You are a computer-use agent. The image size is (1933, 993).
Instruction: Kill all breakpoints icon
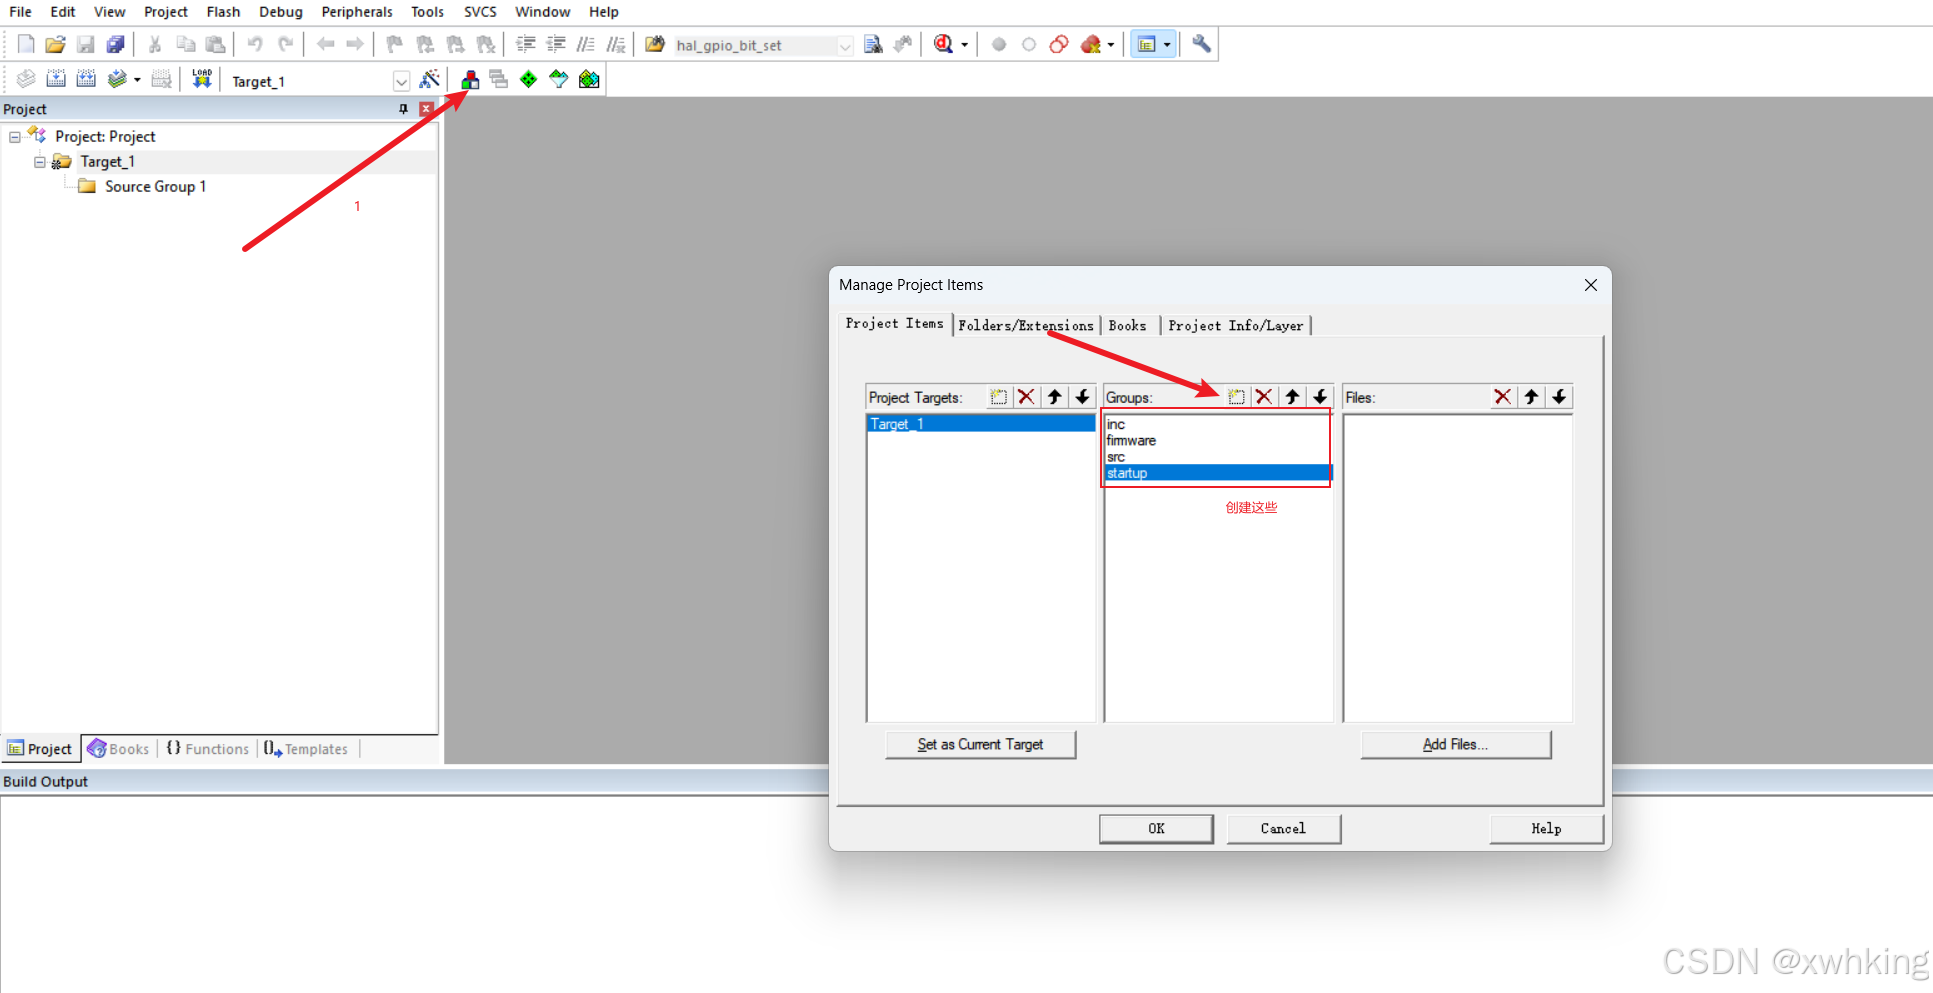point(1091,44)
